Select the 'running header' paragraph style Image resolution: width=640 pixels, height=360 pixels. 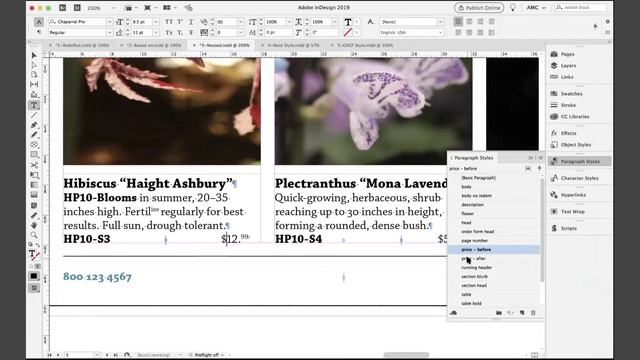point(494,267)
